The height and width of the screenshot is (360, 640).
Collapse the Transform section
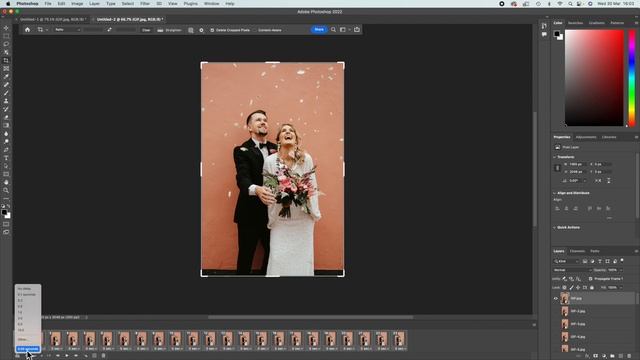(555, 157)
